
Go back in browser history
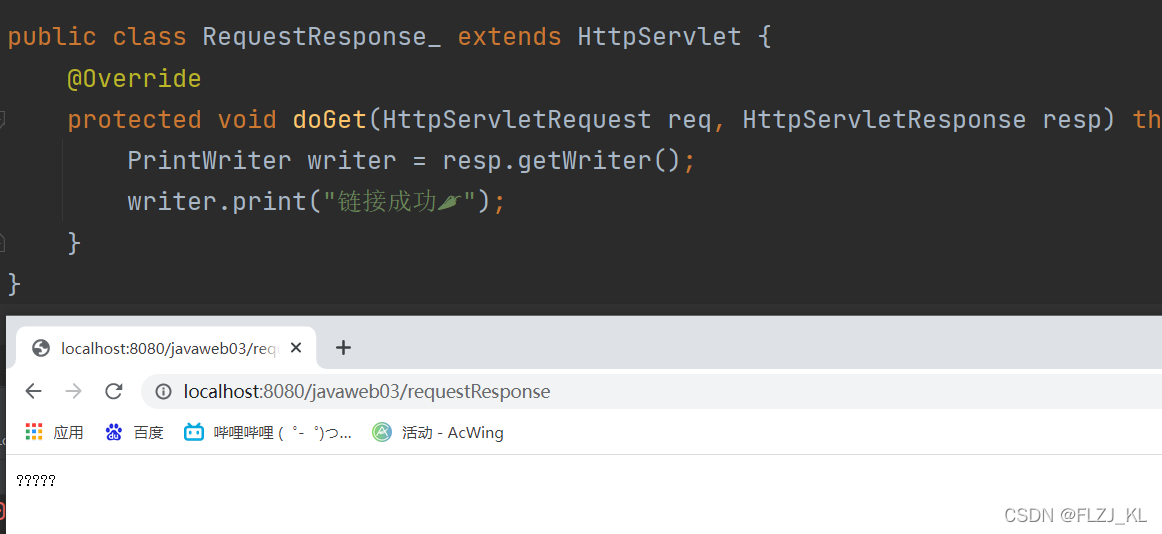click(x=33, y=391)
